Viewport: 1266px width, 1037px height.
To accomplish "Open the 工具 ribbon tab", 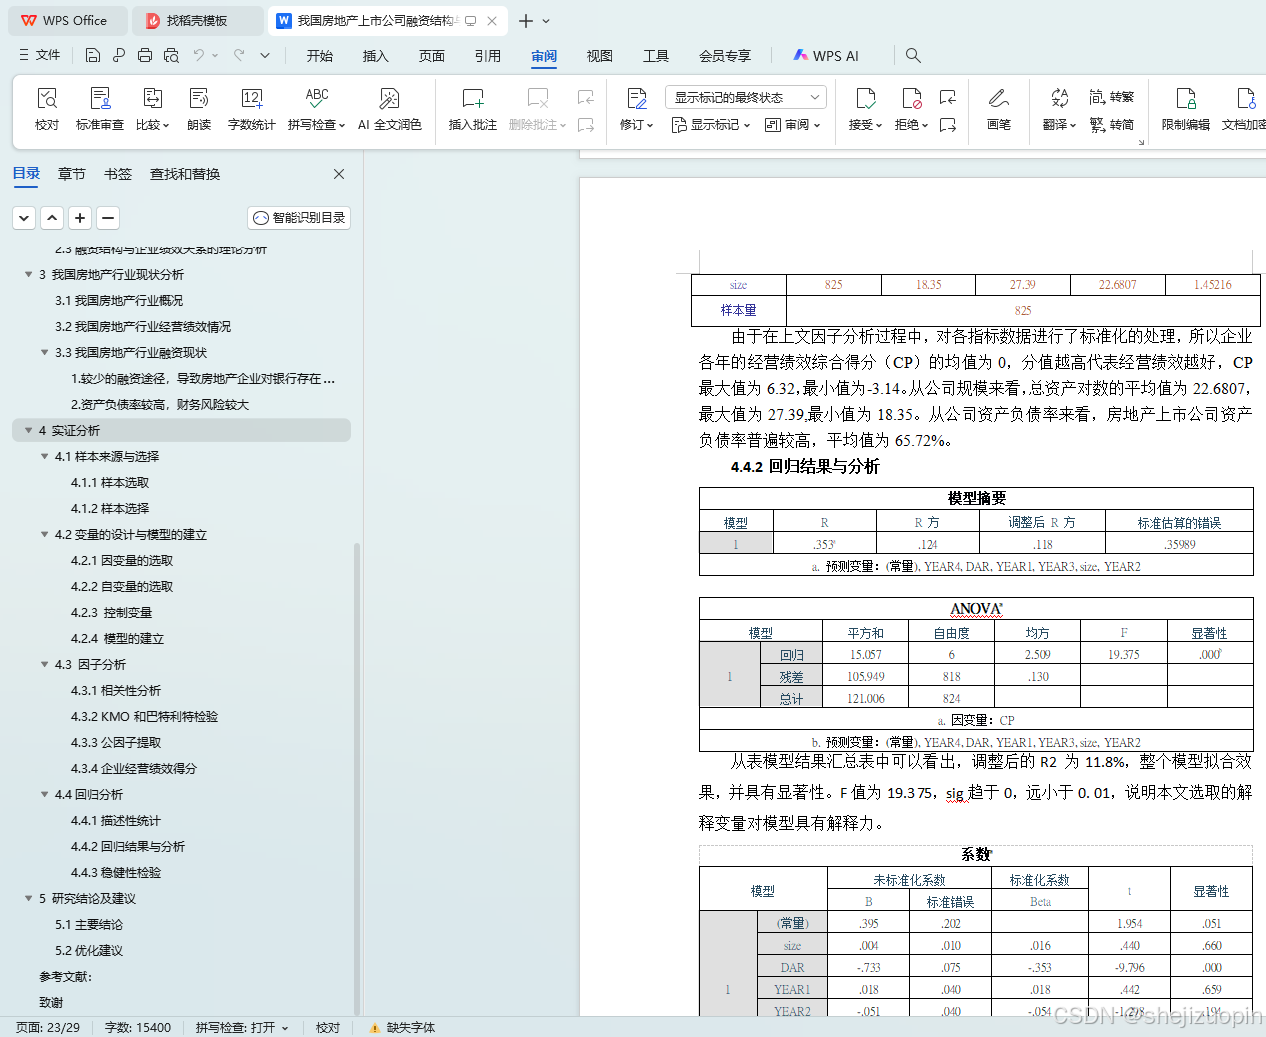I will coord(656,56).
